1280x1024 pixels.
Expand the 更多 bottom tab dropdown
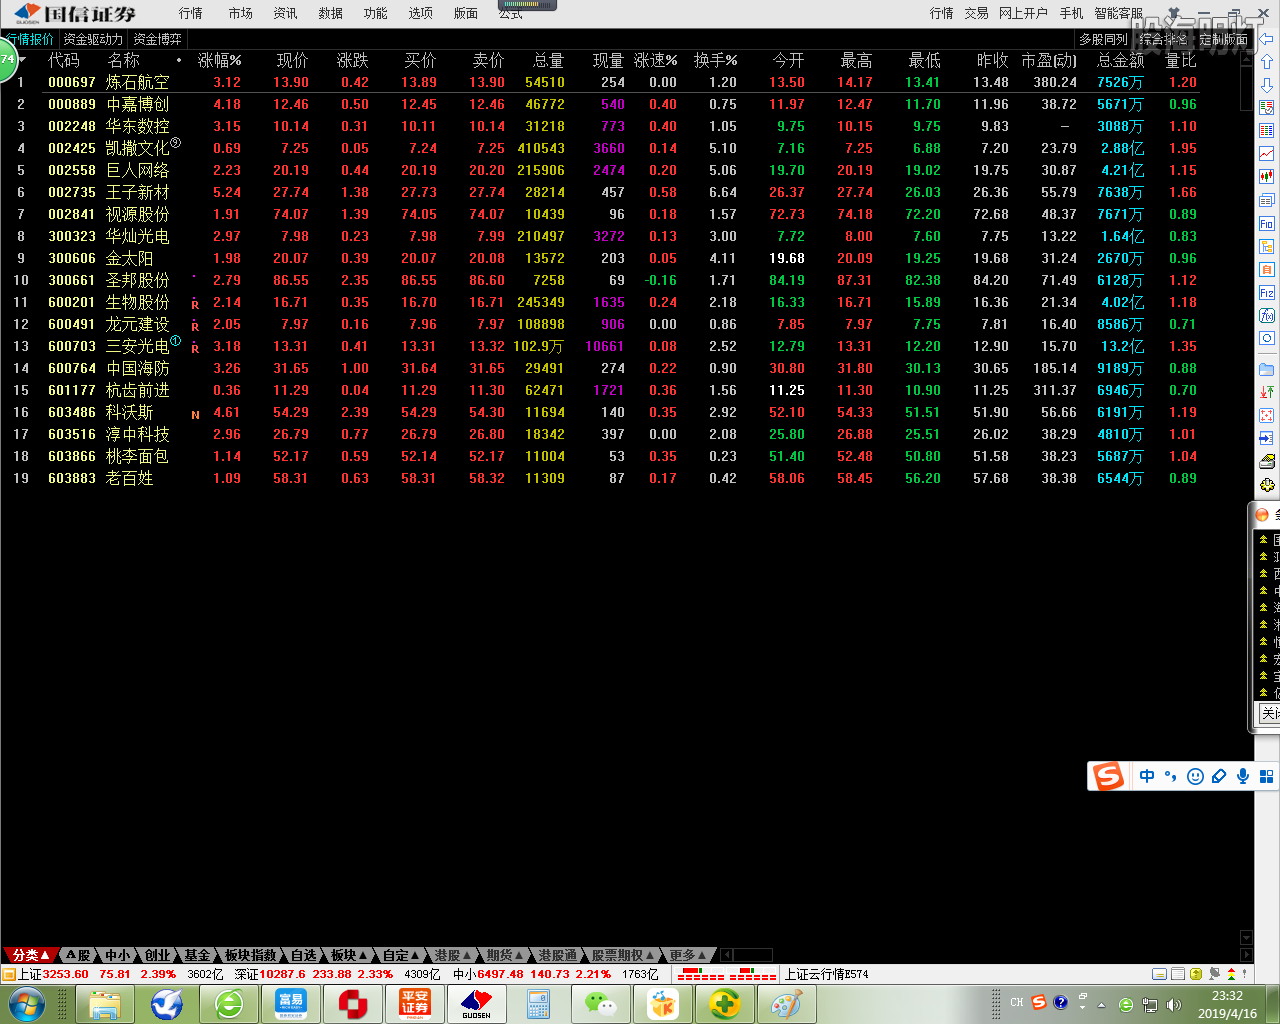688,955
